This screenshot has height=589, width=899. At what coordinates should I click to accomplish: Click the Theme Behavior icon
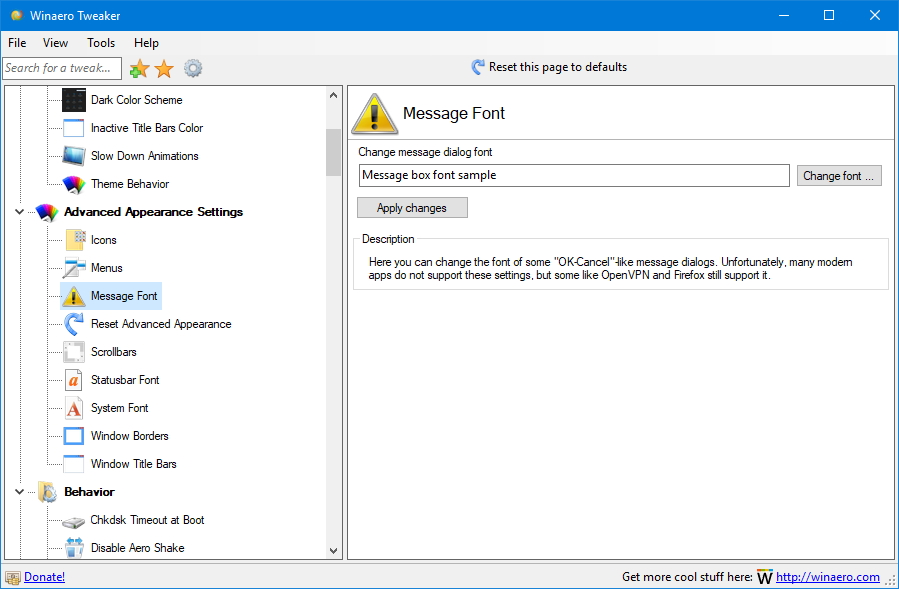[x=74, y=184]
